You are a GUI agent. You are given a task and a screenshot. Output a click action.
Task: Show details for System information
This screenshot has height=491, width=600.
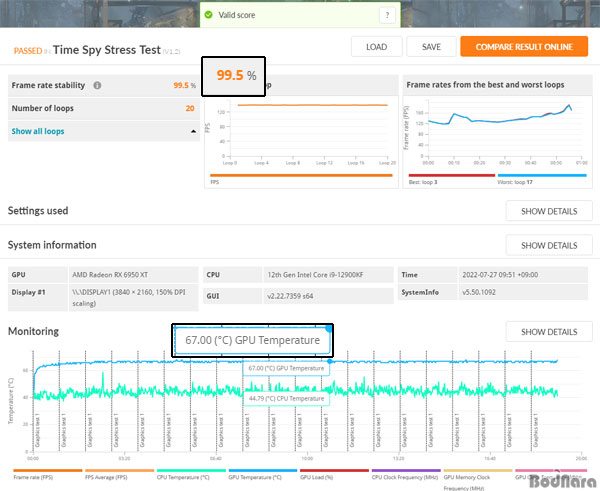[x=548, y=245]
